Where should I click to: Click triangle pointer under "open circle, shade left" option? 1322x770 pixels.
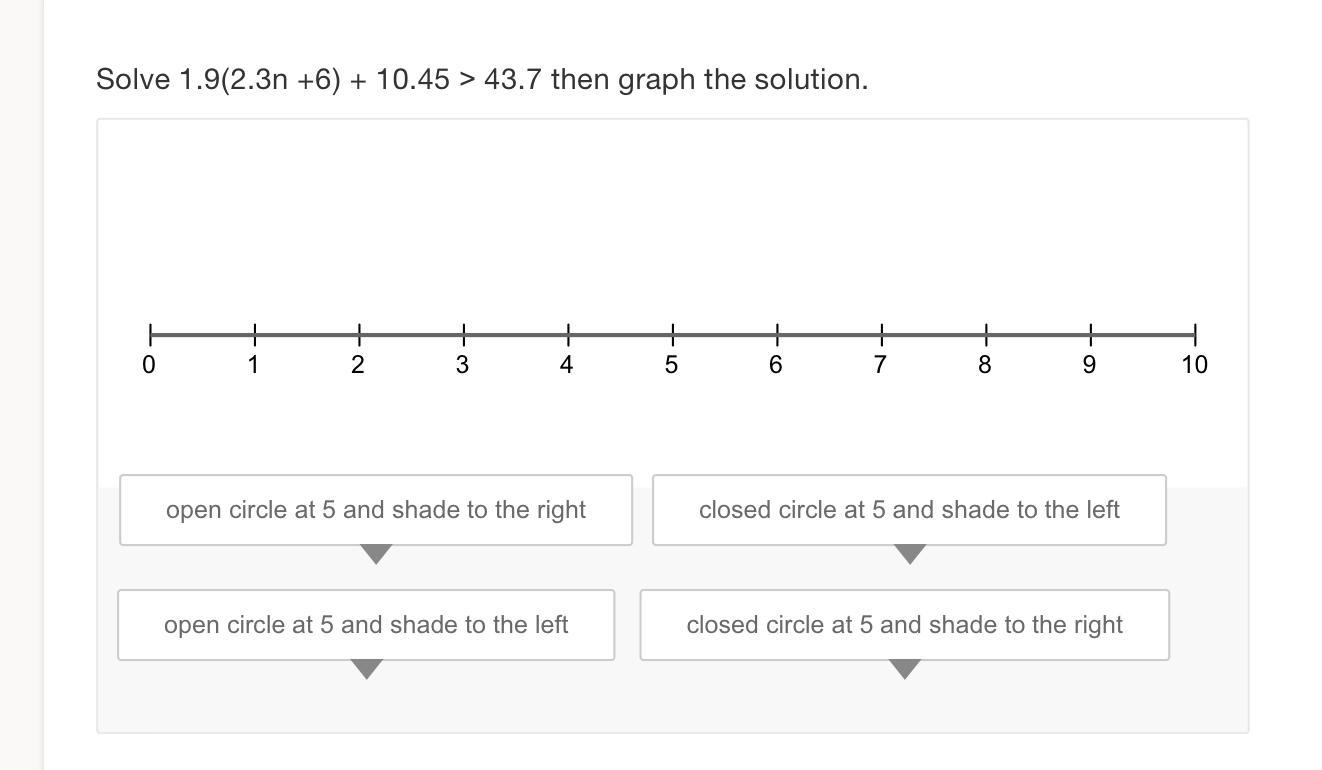[367, 669]
